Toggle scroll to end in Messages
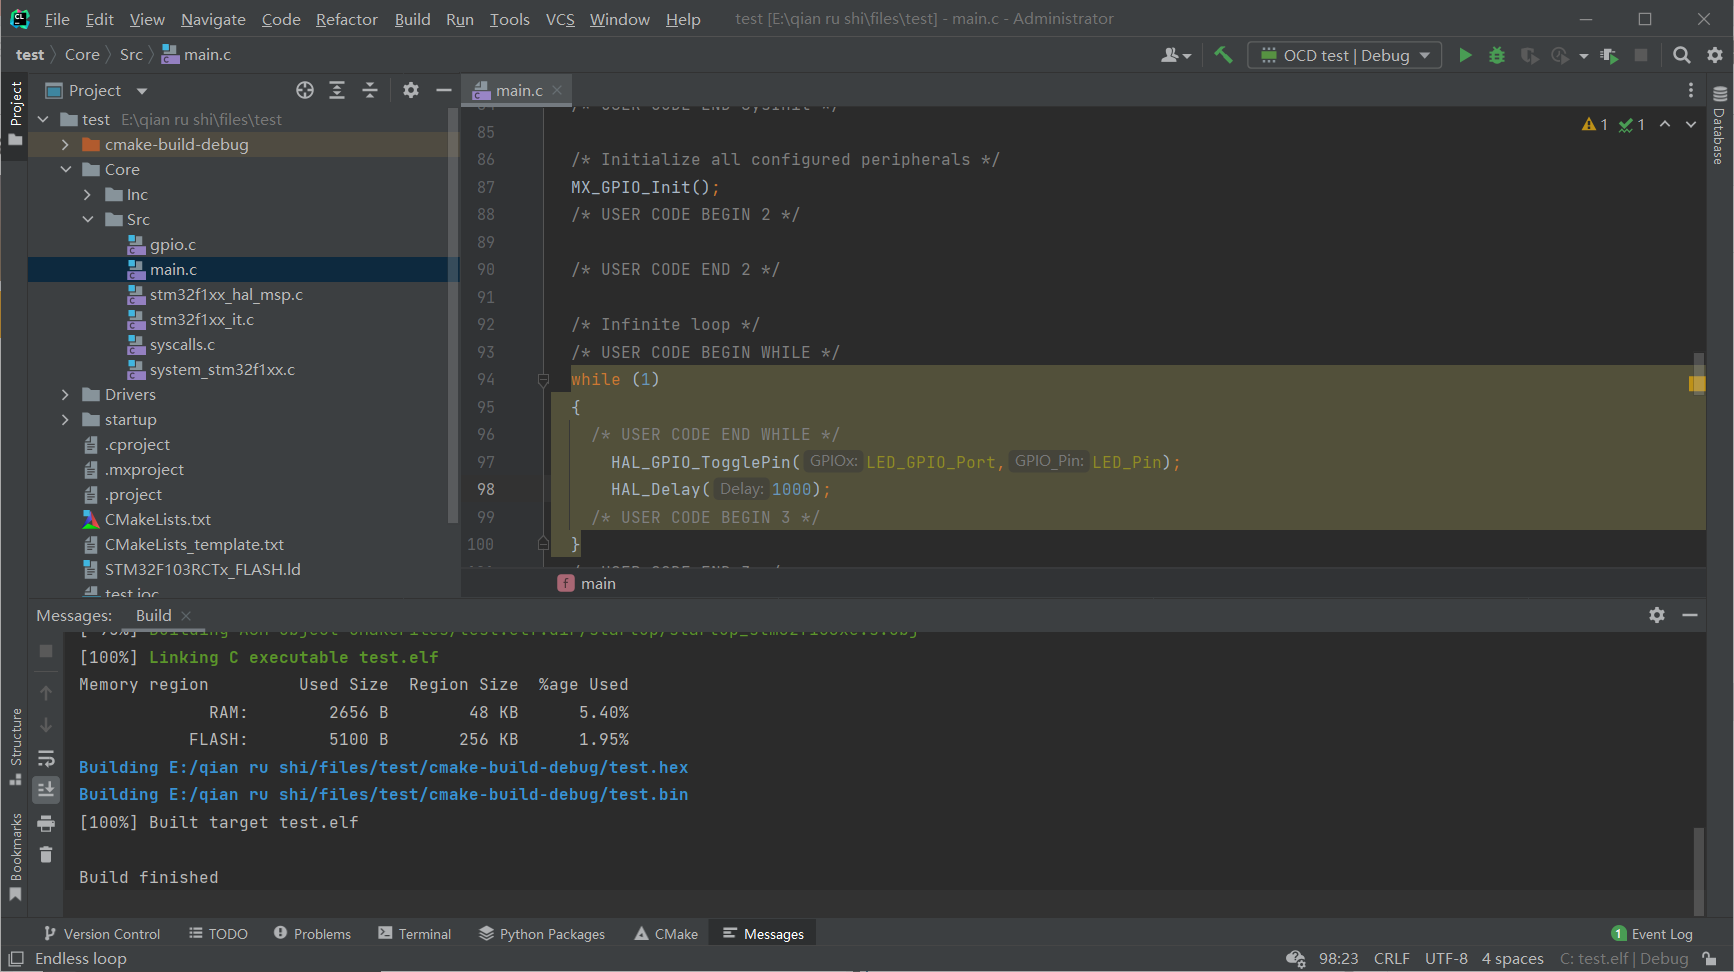 pyautogui.click(x=46, y=790)
